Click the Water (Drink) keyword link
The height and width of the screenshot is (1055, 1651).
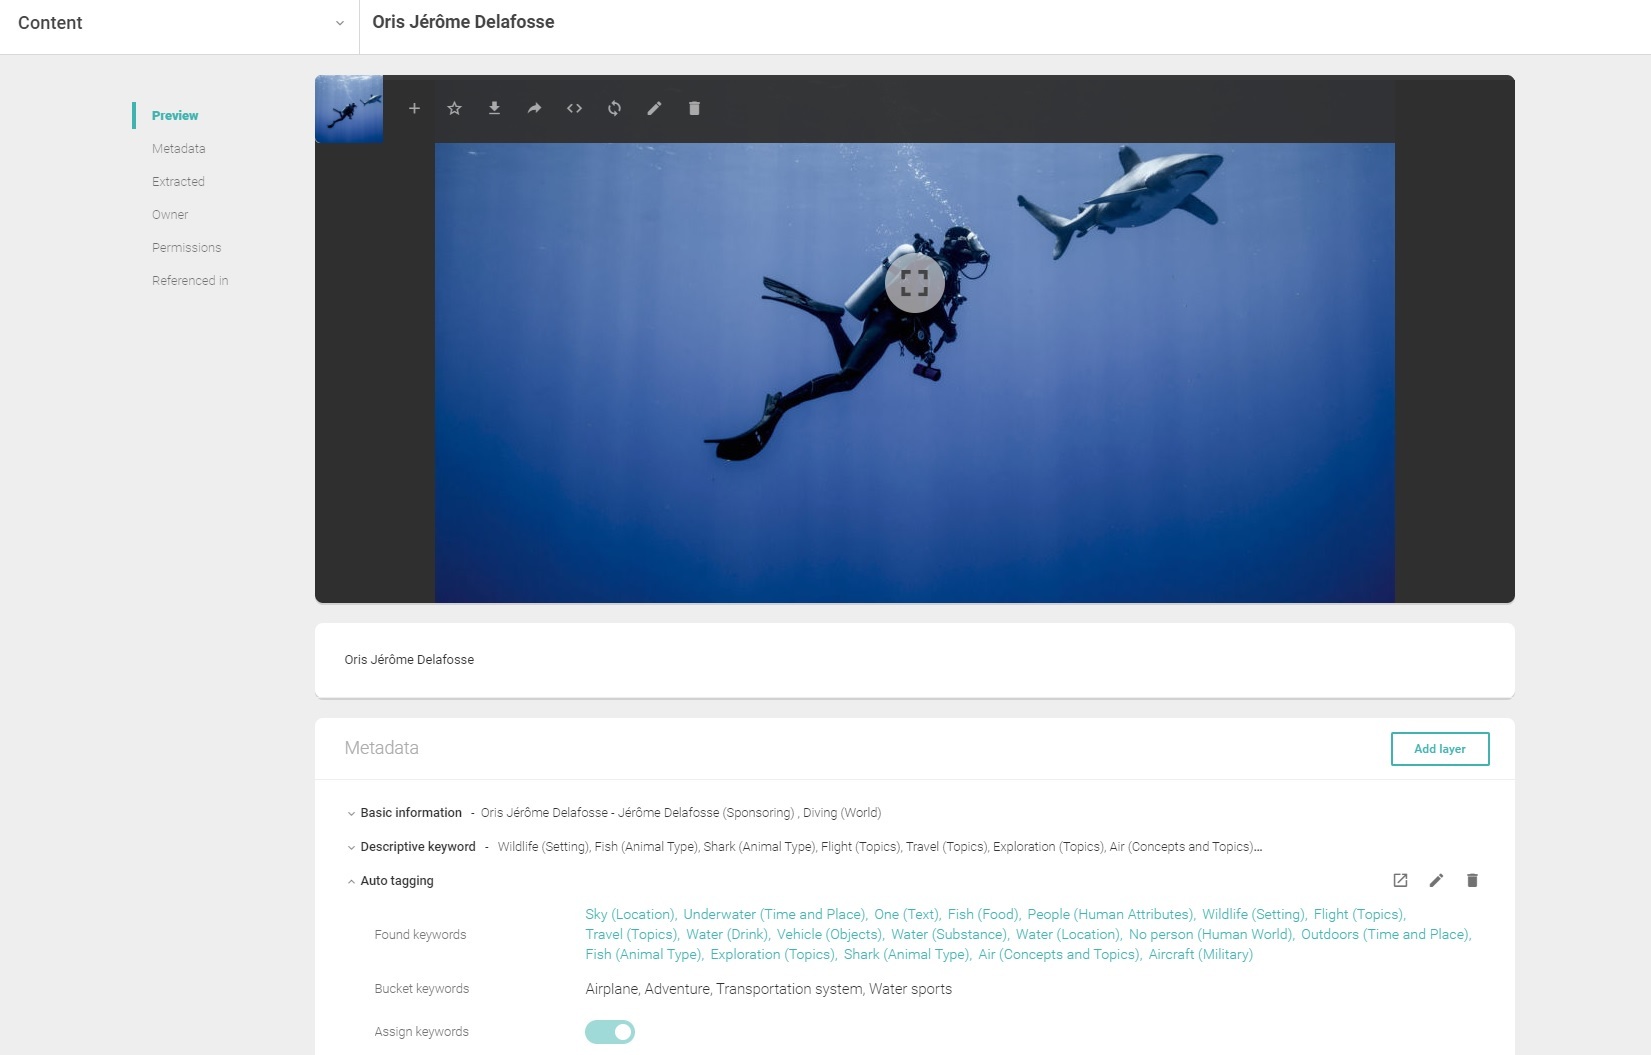point(727,934)
